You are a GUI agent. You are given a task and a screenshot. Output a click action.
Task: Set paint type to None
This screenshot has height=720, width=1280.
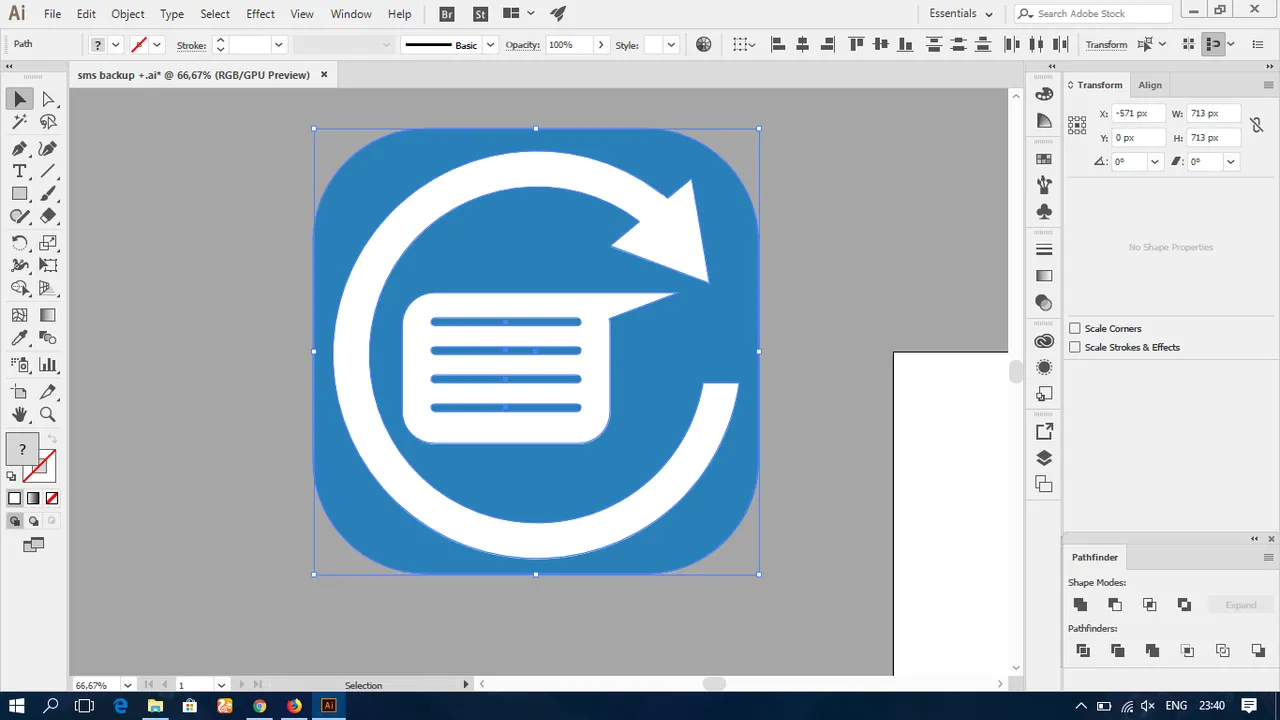[52, 498]
